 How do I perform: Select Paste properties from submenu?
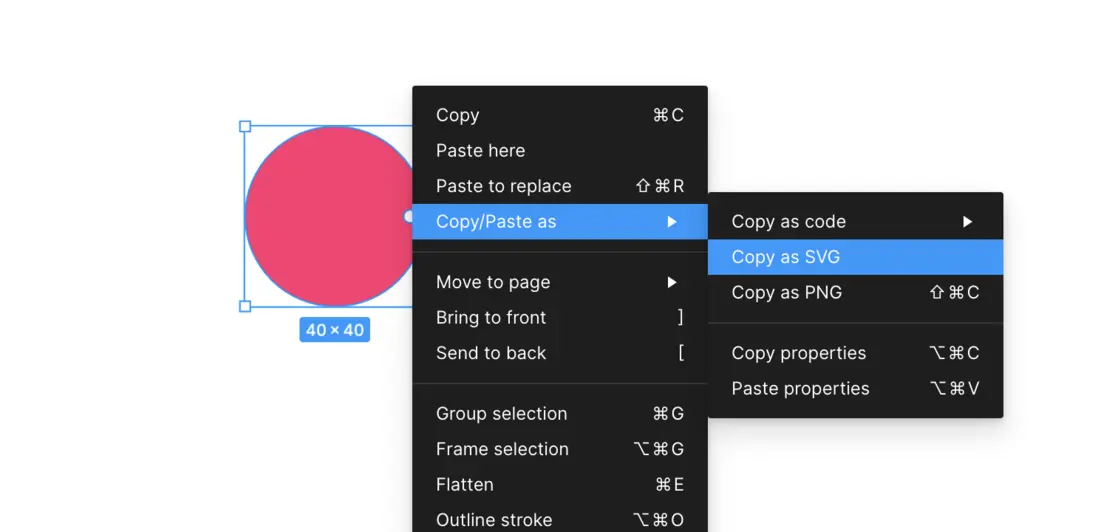pyautogui.click(x=801, y=389)
